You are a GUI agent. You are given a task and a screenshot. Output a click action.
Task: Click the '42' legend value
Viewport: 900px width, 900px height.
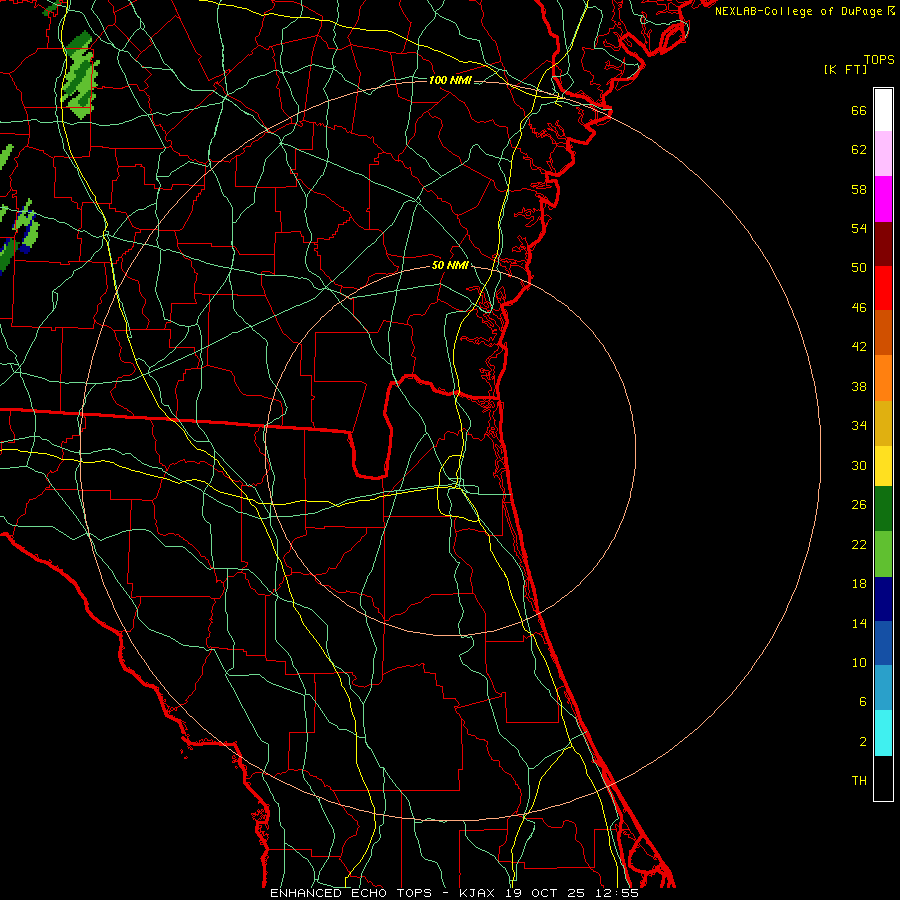859,347
